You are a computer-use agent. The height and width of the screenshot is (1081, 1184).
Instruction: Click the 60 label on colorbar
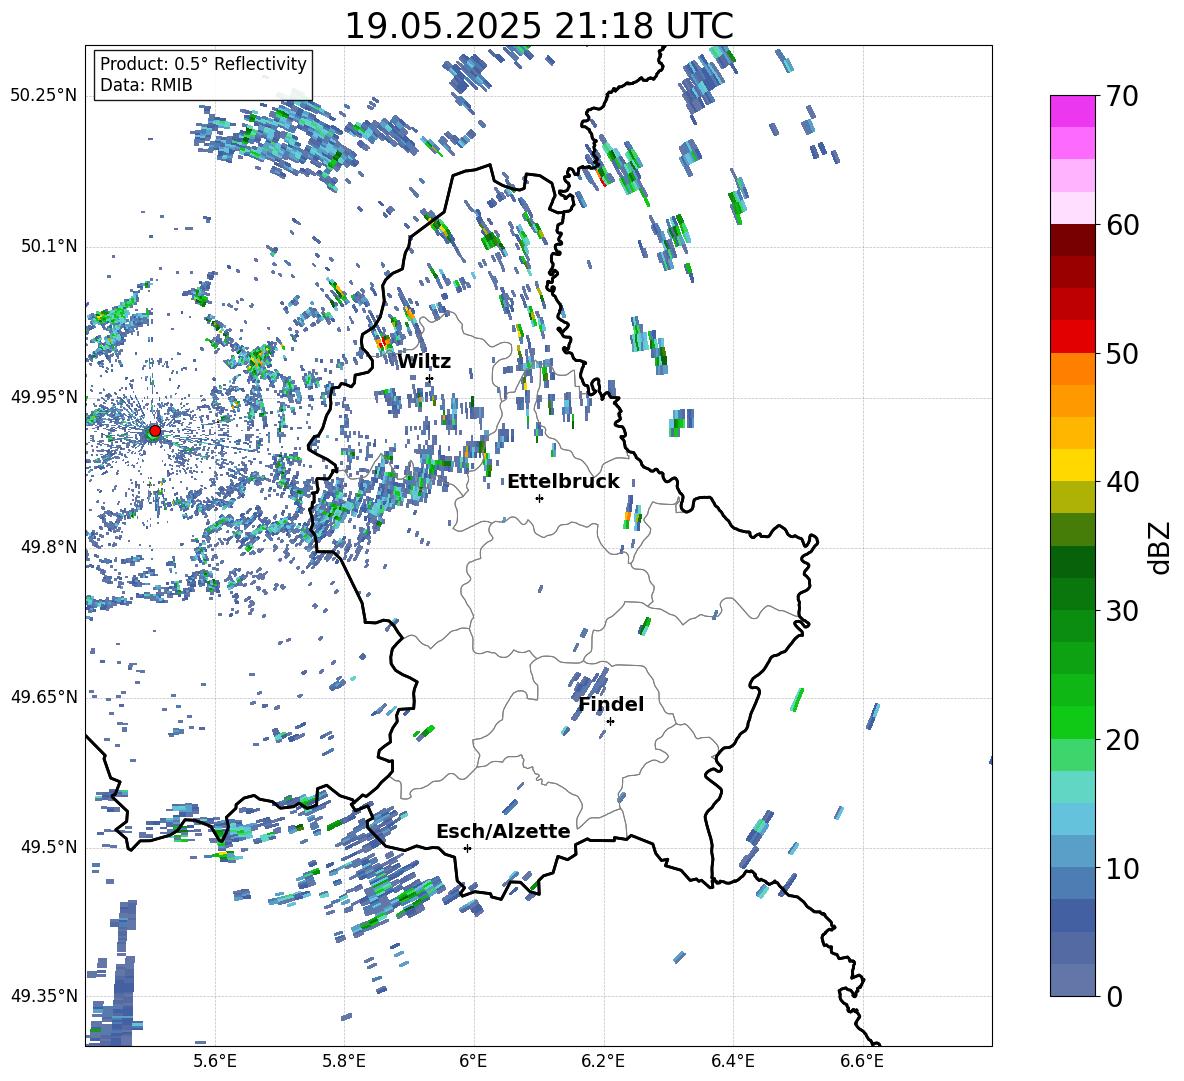pyautogui.click(x=1121, y=225)
